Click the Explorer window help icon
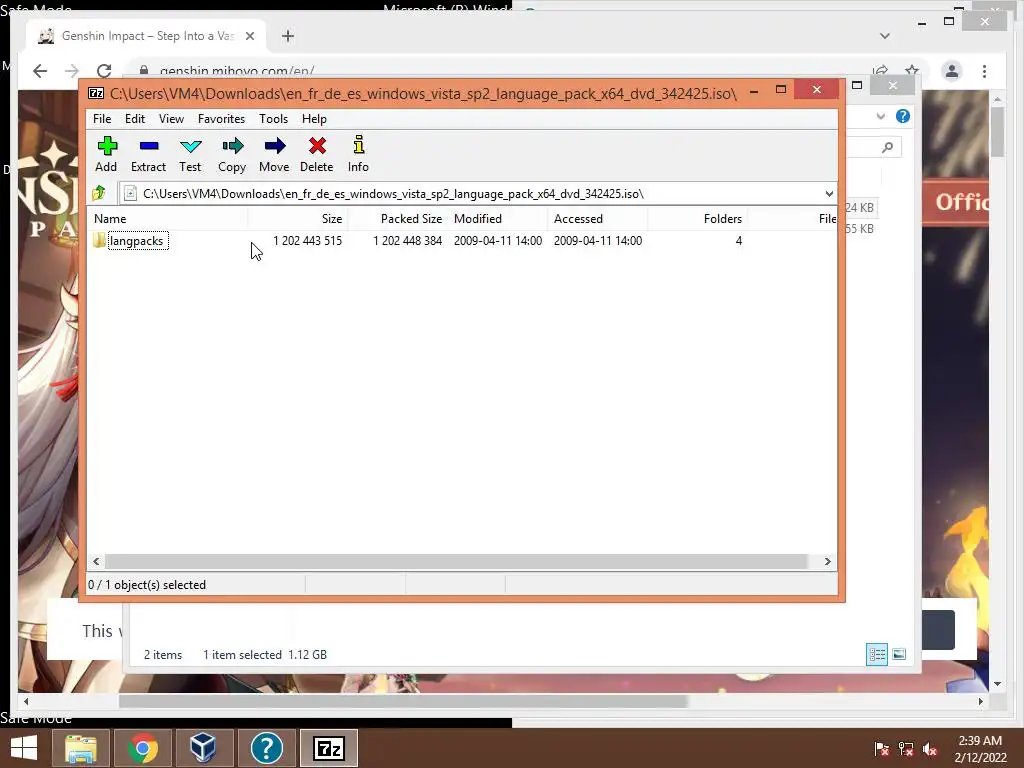Viewport: 1024px width, 768px height. coord(903,116)
